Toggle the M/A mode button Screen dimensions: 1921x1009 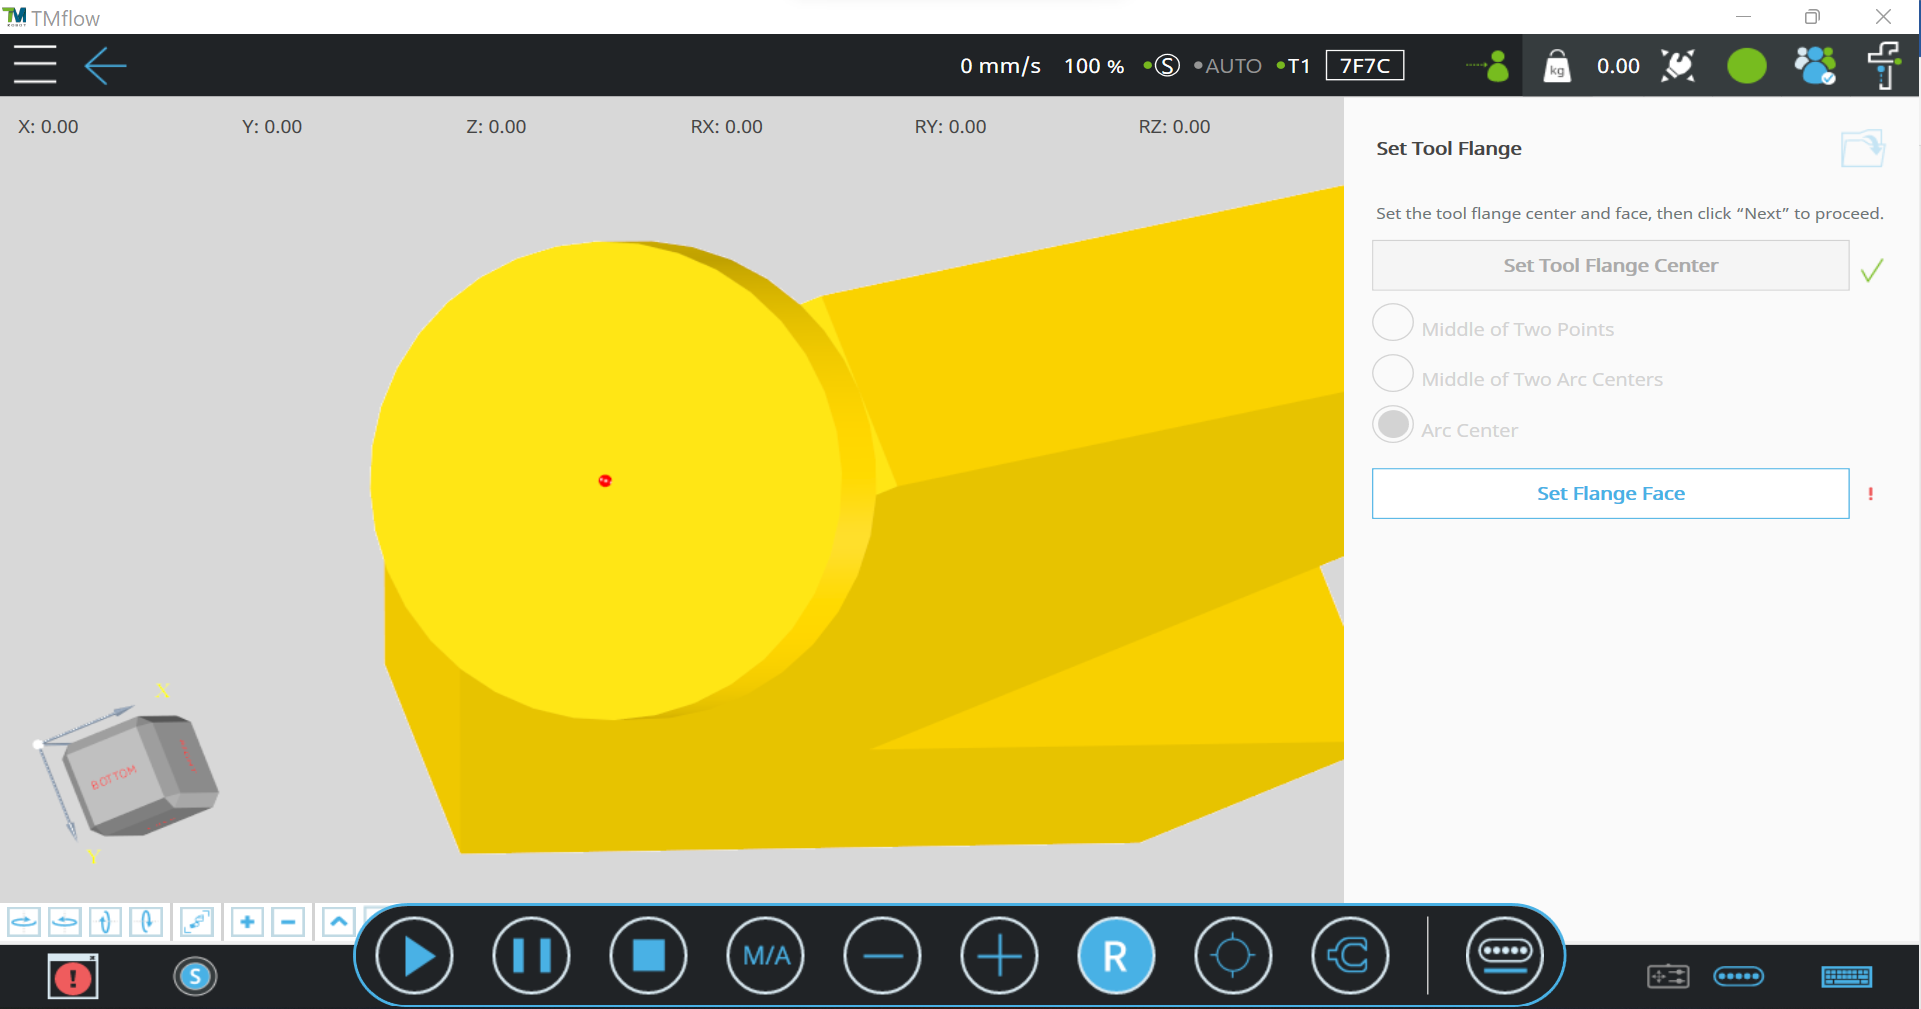pos(766,956)
